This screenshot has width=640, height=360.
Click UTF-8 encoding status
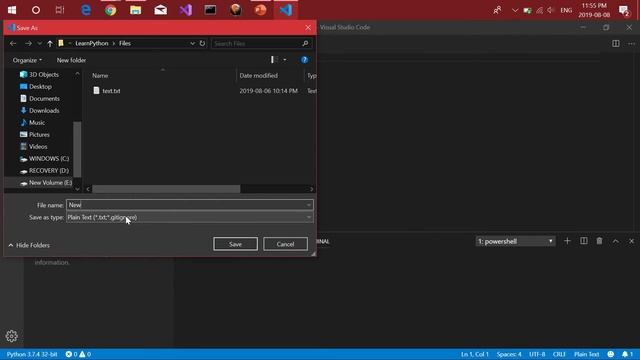click(x=537, y=354)
